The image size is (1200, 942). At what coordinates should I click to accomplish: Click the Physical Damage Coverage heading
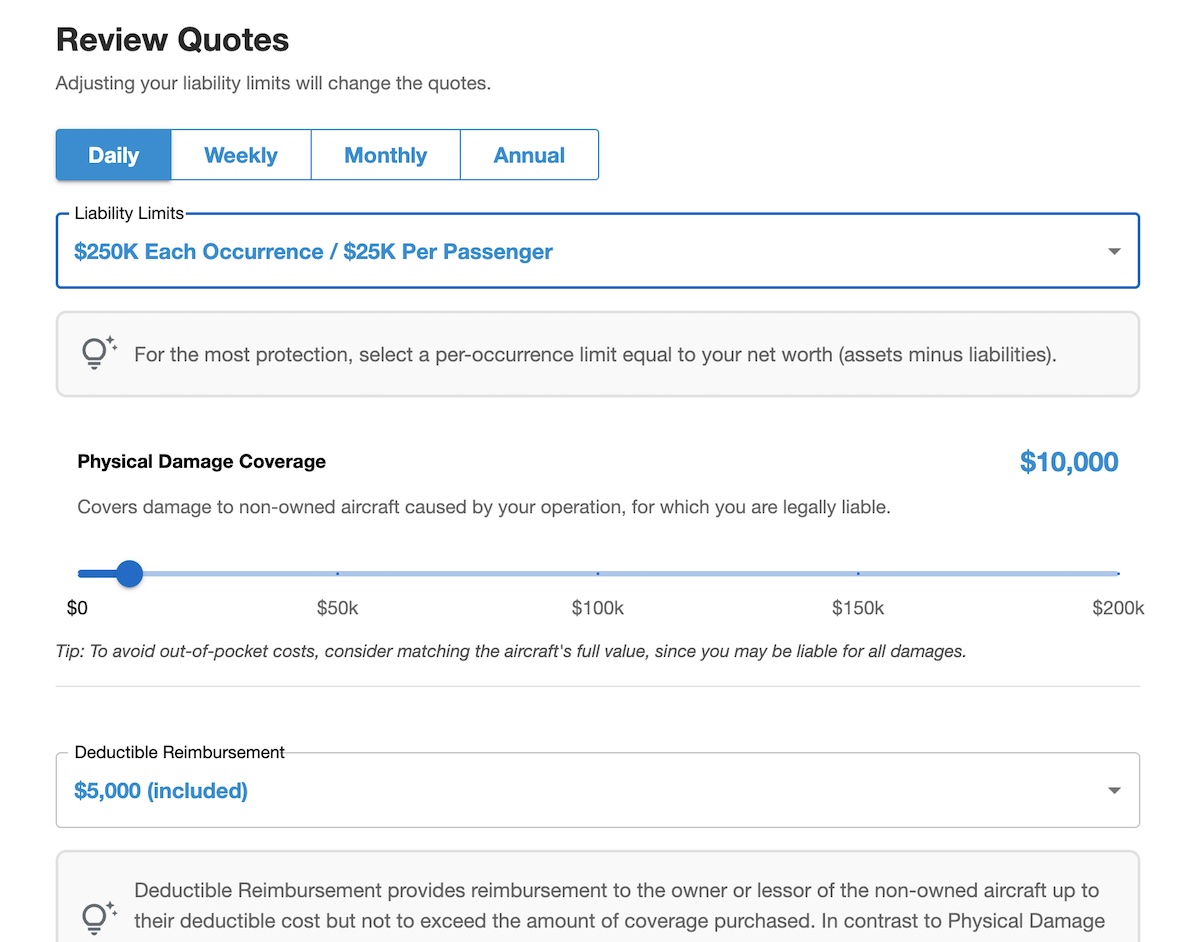click(201, 462)
